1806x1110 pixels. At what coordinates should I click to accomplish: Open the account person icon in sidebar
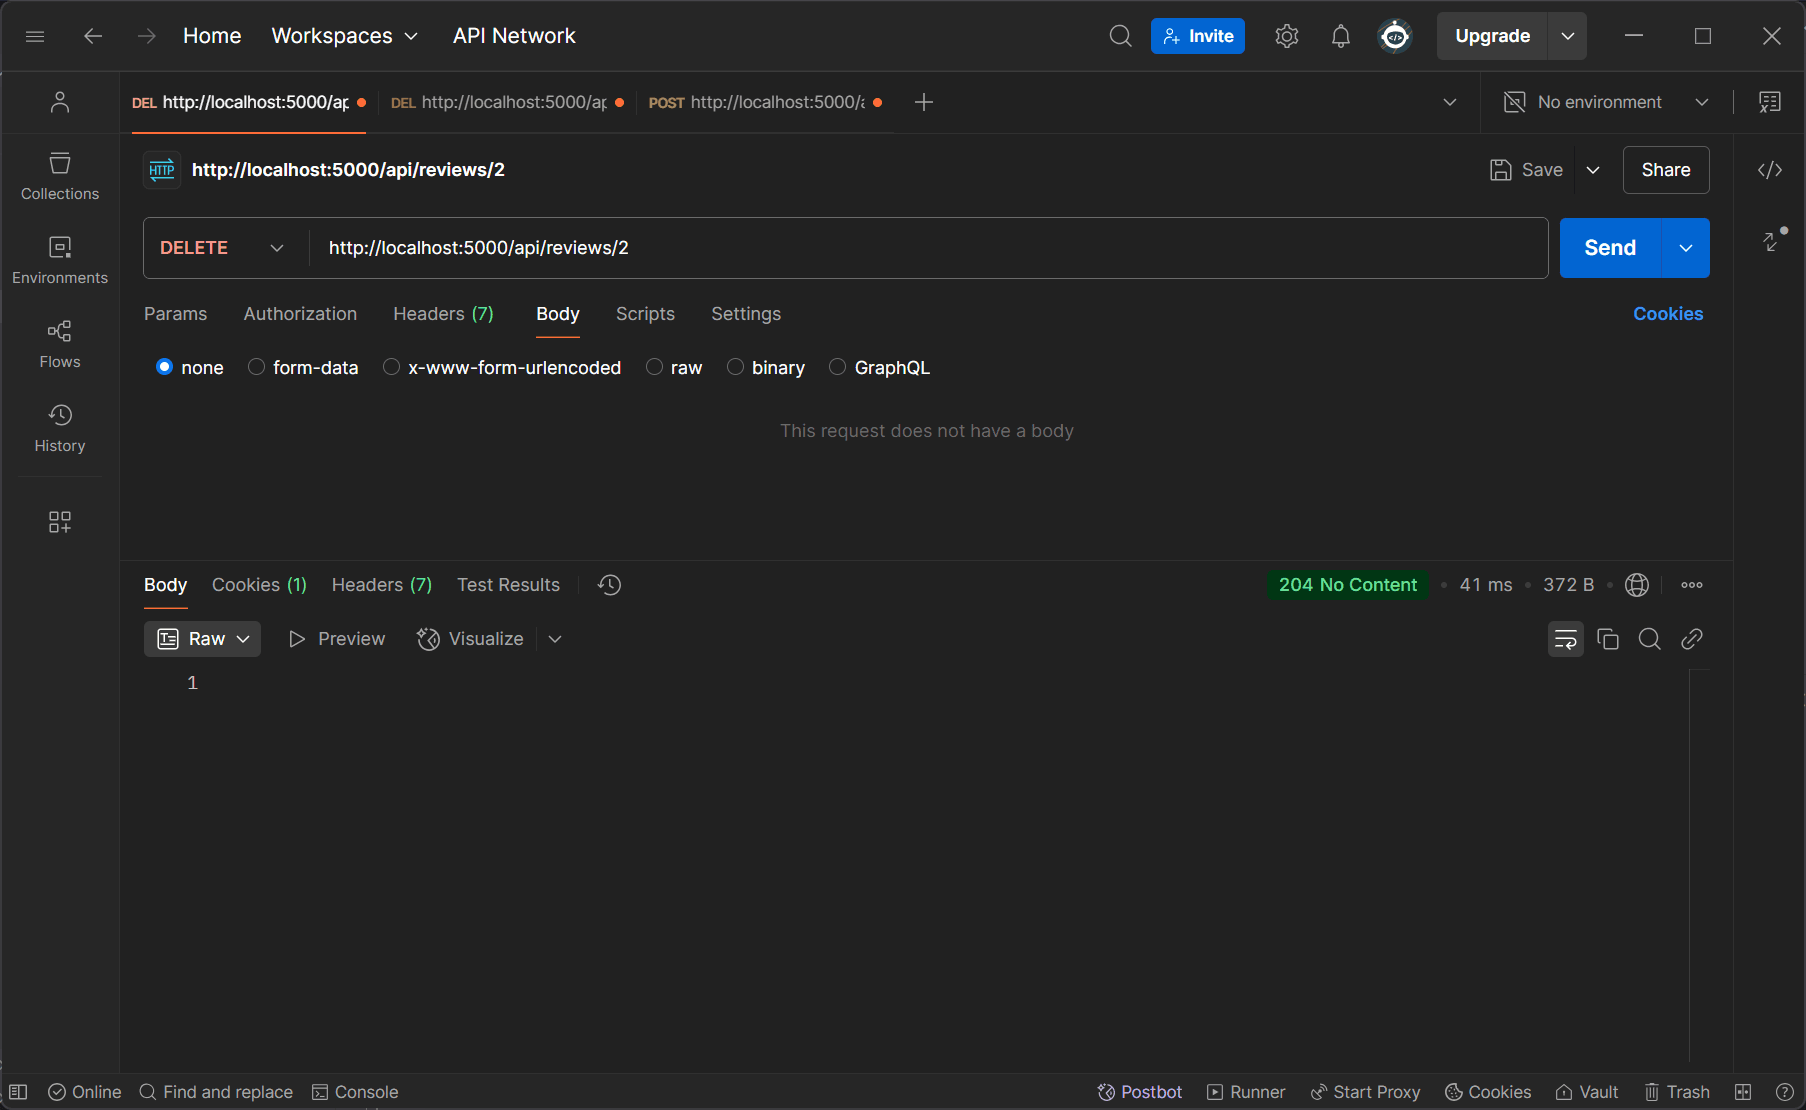click(x=60, y=102)
